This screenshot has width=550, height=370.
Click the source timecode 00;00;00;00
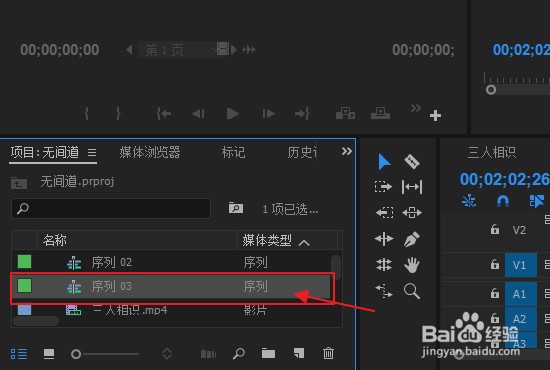click(60, 50)
